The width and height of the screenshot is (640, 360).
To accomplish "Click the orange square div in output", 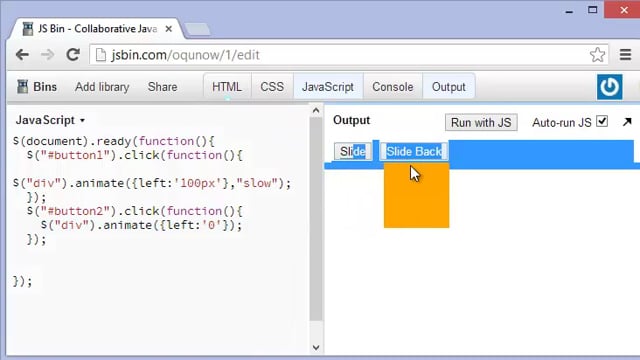I will (x=416, y=195).
